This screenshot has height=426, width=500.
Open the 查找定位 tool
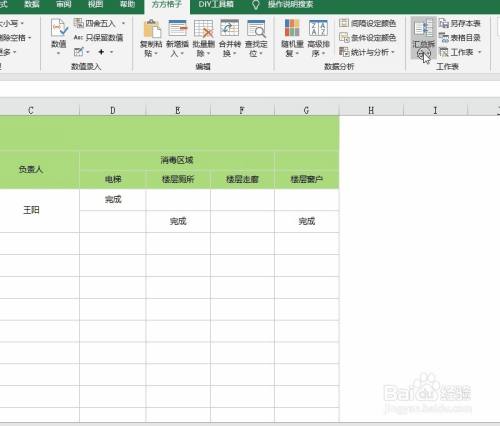point(256,38)
